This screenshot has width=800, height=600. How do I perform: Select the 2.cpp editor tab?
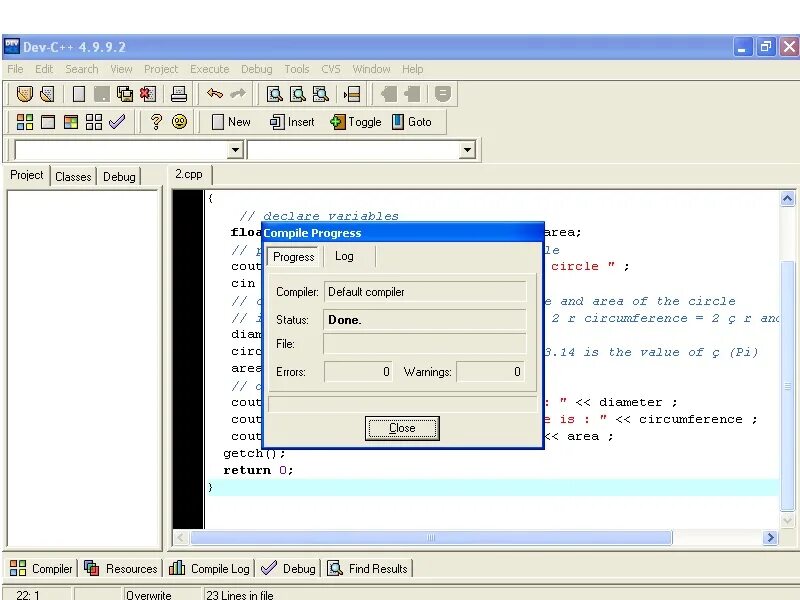pyautogui.click(x=189, y=174)
